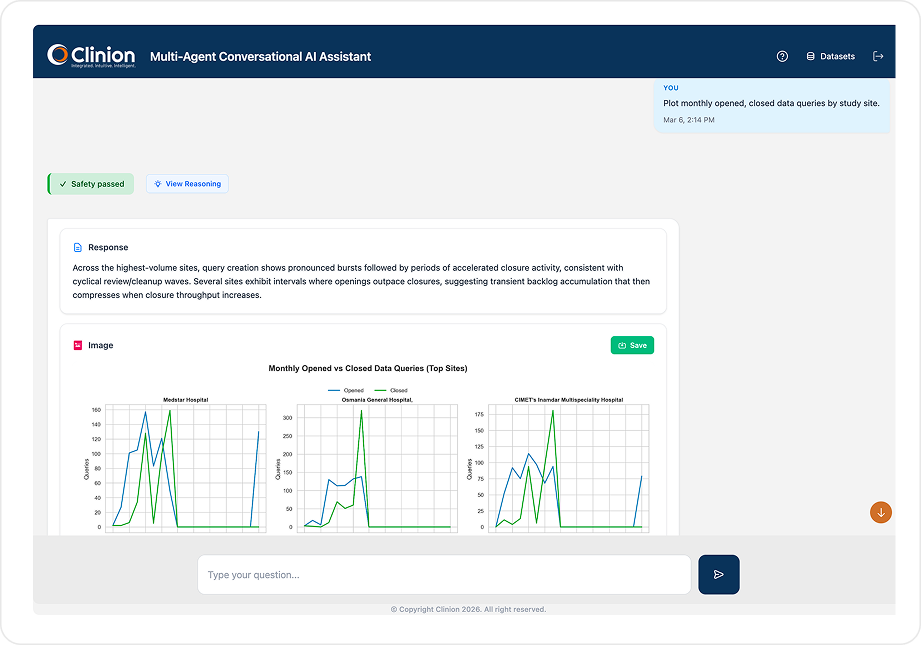
Task: Toggle the Opened series in chart legend
Action: (346, 391)
